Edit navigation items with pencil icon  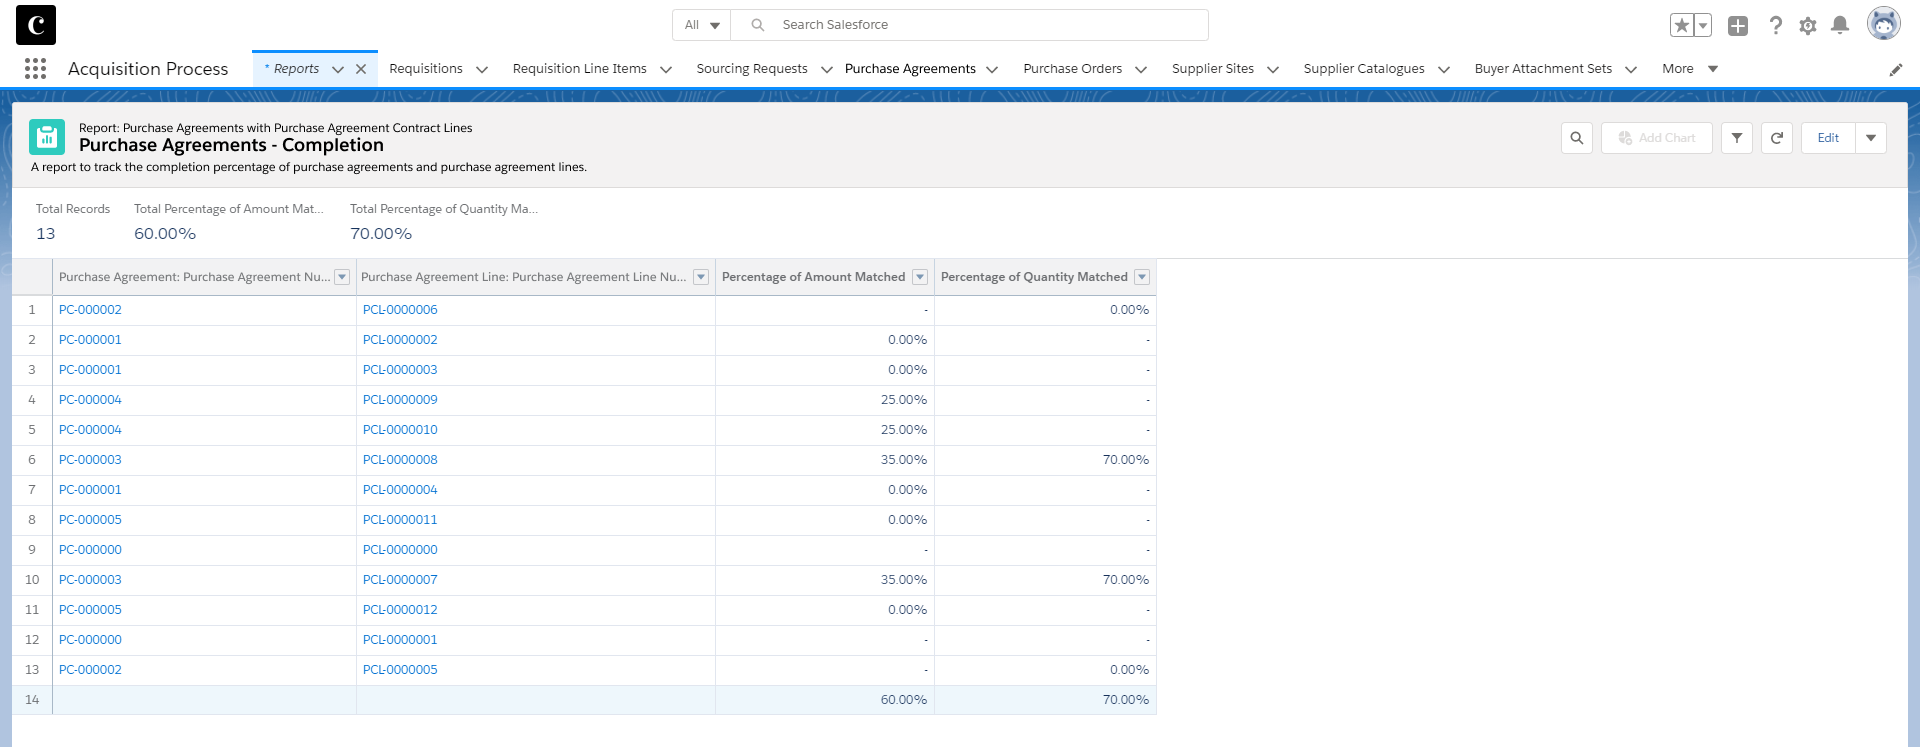pyautogui.click(x=1895, y=69)
